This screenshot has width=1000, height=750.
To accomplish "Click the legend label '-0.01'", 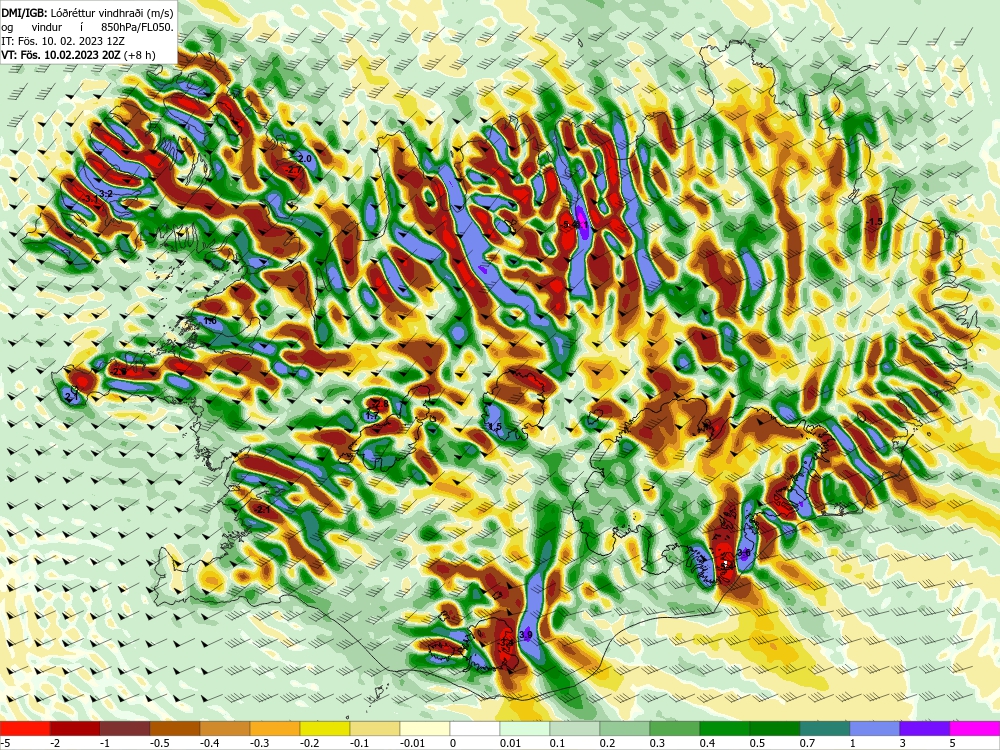I will pos(412,743).
